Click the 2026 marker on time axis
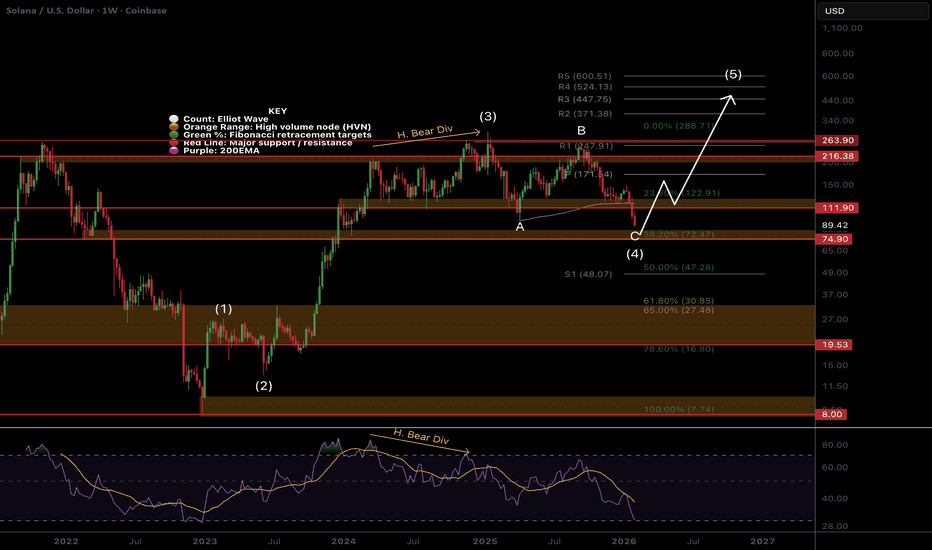Viewport: 932px width, 550px height. coord(622,540)
